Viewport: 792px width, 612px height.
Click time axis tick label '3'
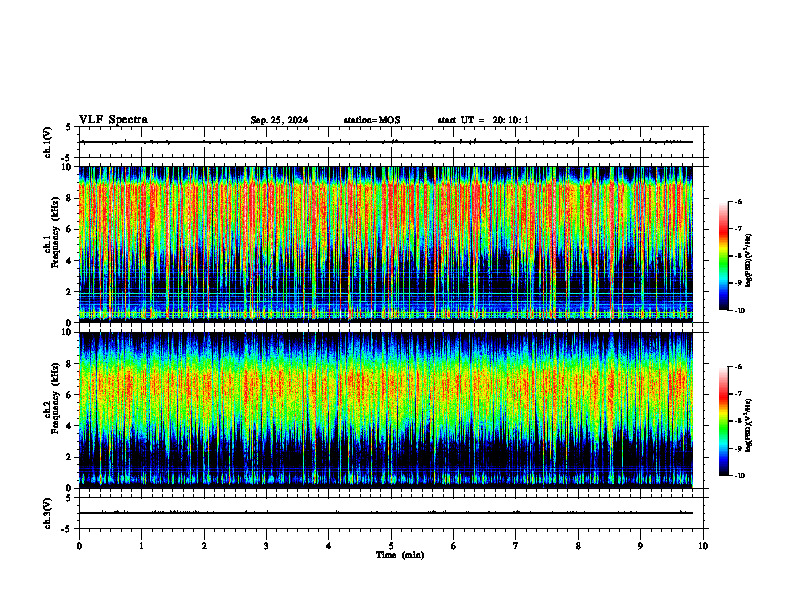pyautogui.click(x=266, y=546)
